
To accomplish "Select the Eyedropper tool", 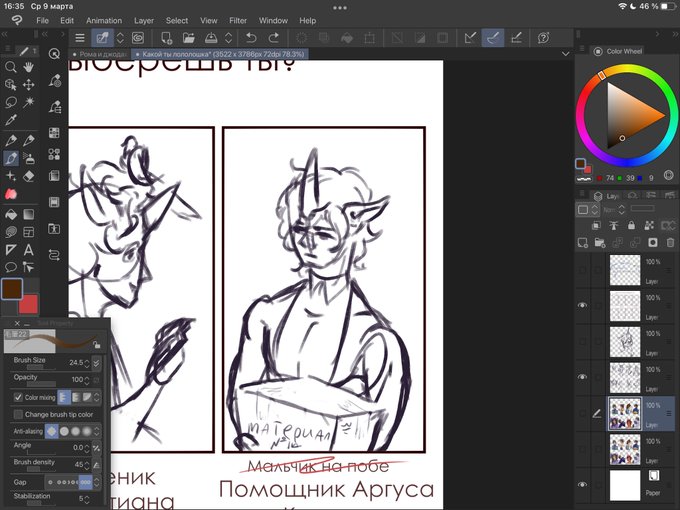I will click(11, 120).
